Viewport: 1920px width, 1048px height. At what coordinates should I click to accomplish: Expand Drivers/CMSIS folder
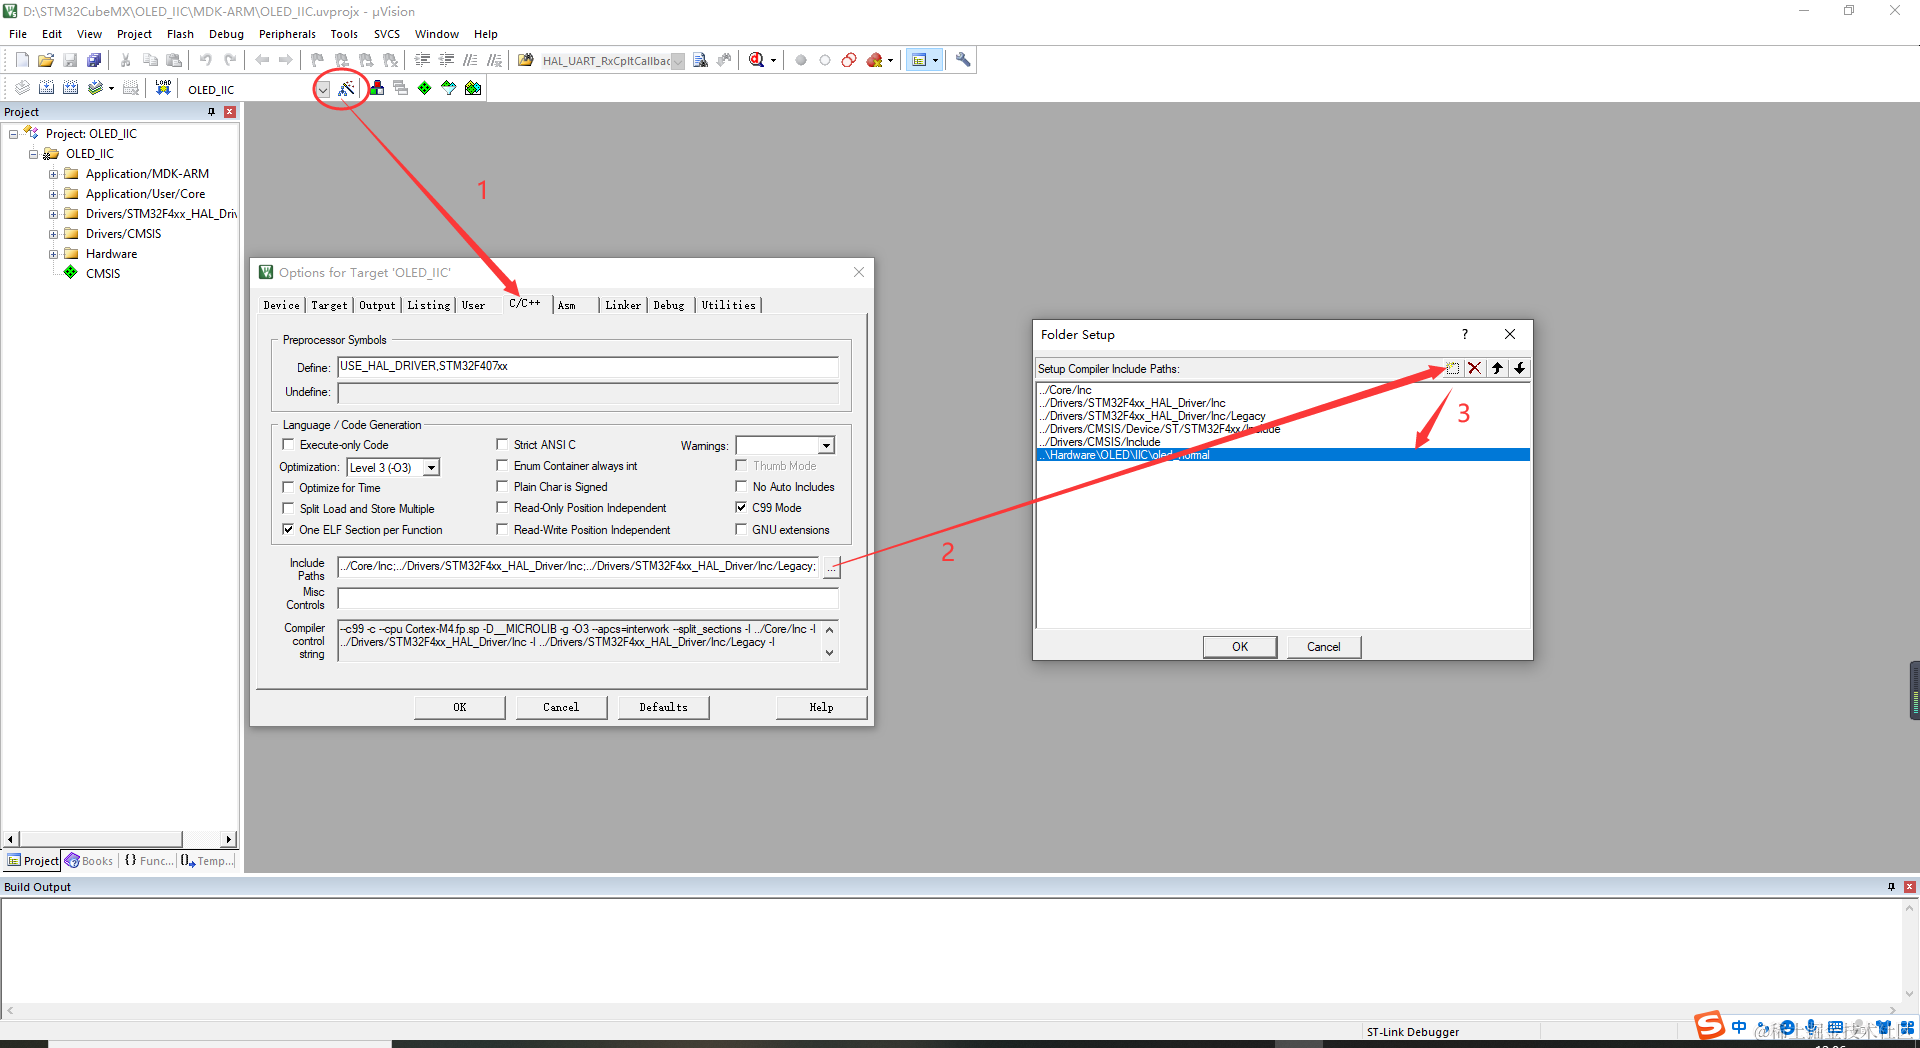[54, 234]
